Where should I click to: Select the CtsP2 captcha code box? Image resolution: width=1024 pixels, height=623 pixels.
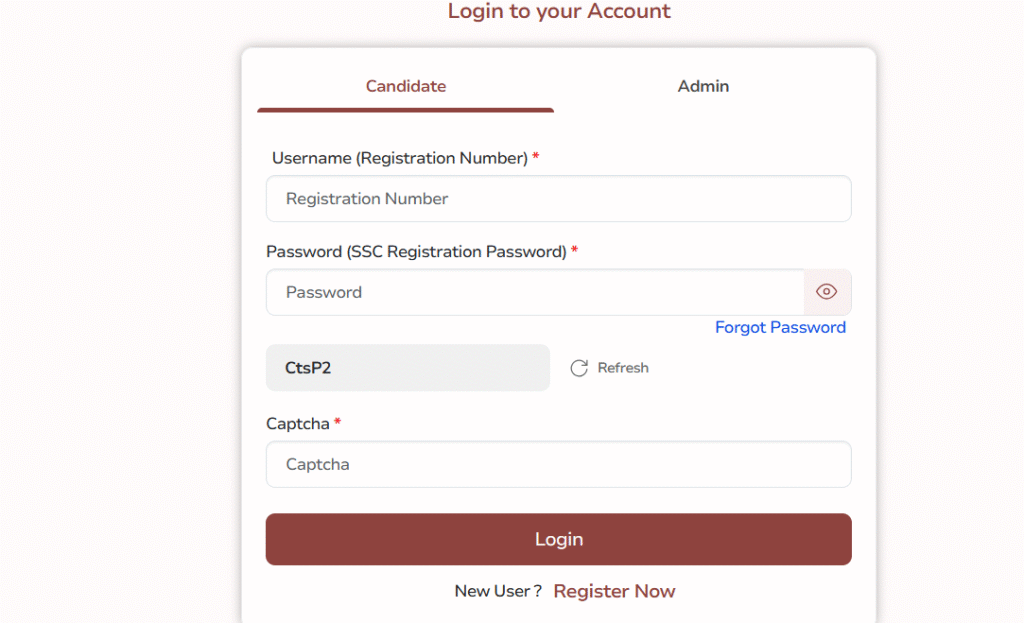pyautogui.click(x=408, y=368)
